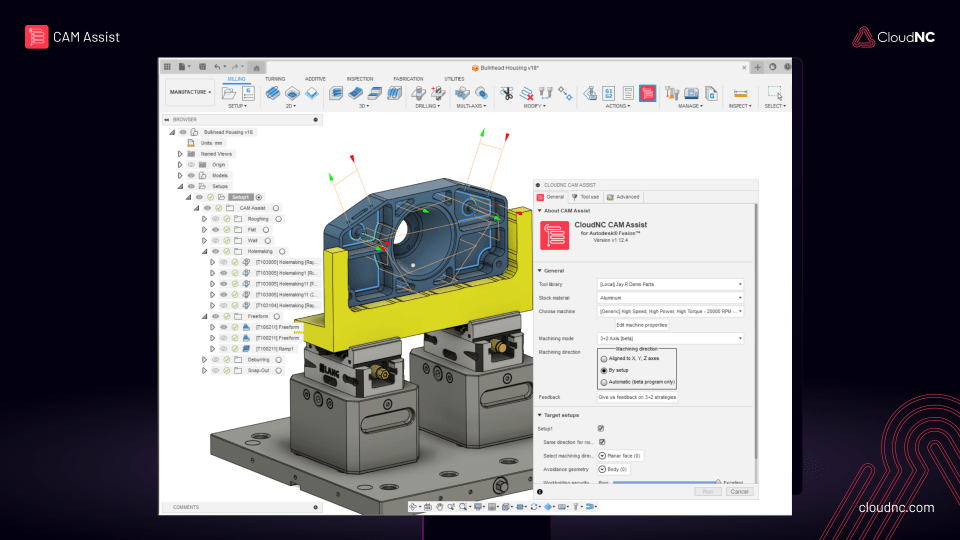Expand the Deburring folder in browser tree
Viewport: 960px width, 540px height.
click(x=203, y=359)
